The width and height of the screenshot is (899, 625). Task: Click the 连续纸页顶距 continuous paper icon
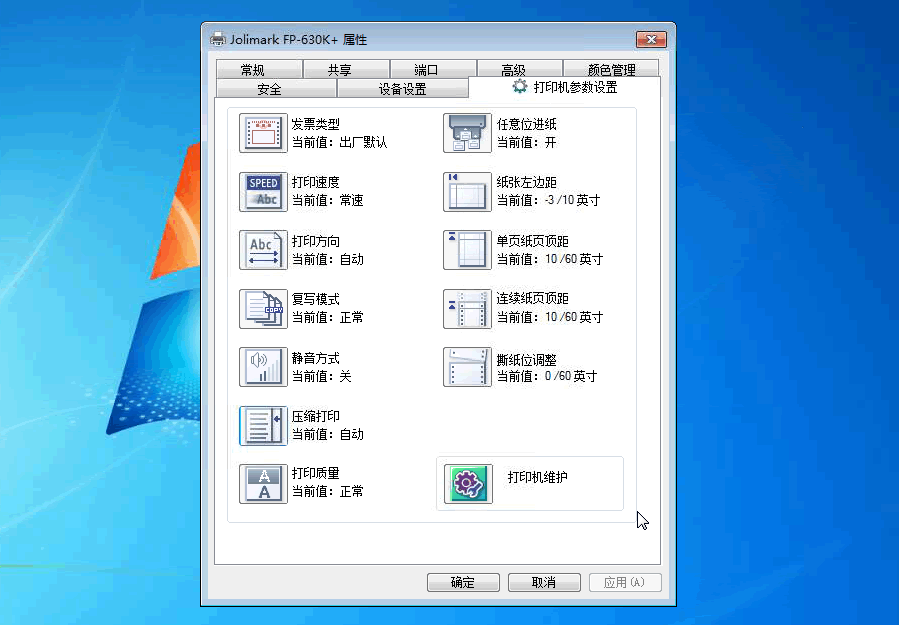pyautogui.click(x=467, y=309)
